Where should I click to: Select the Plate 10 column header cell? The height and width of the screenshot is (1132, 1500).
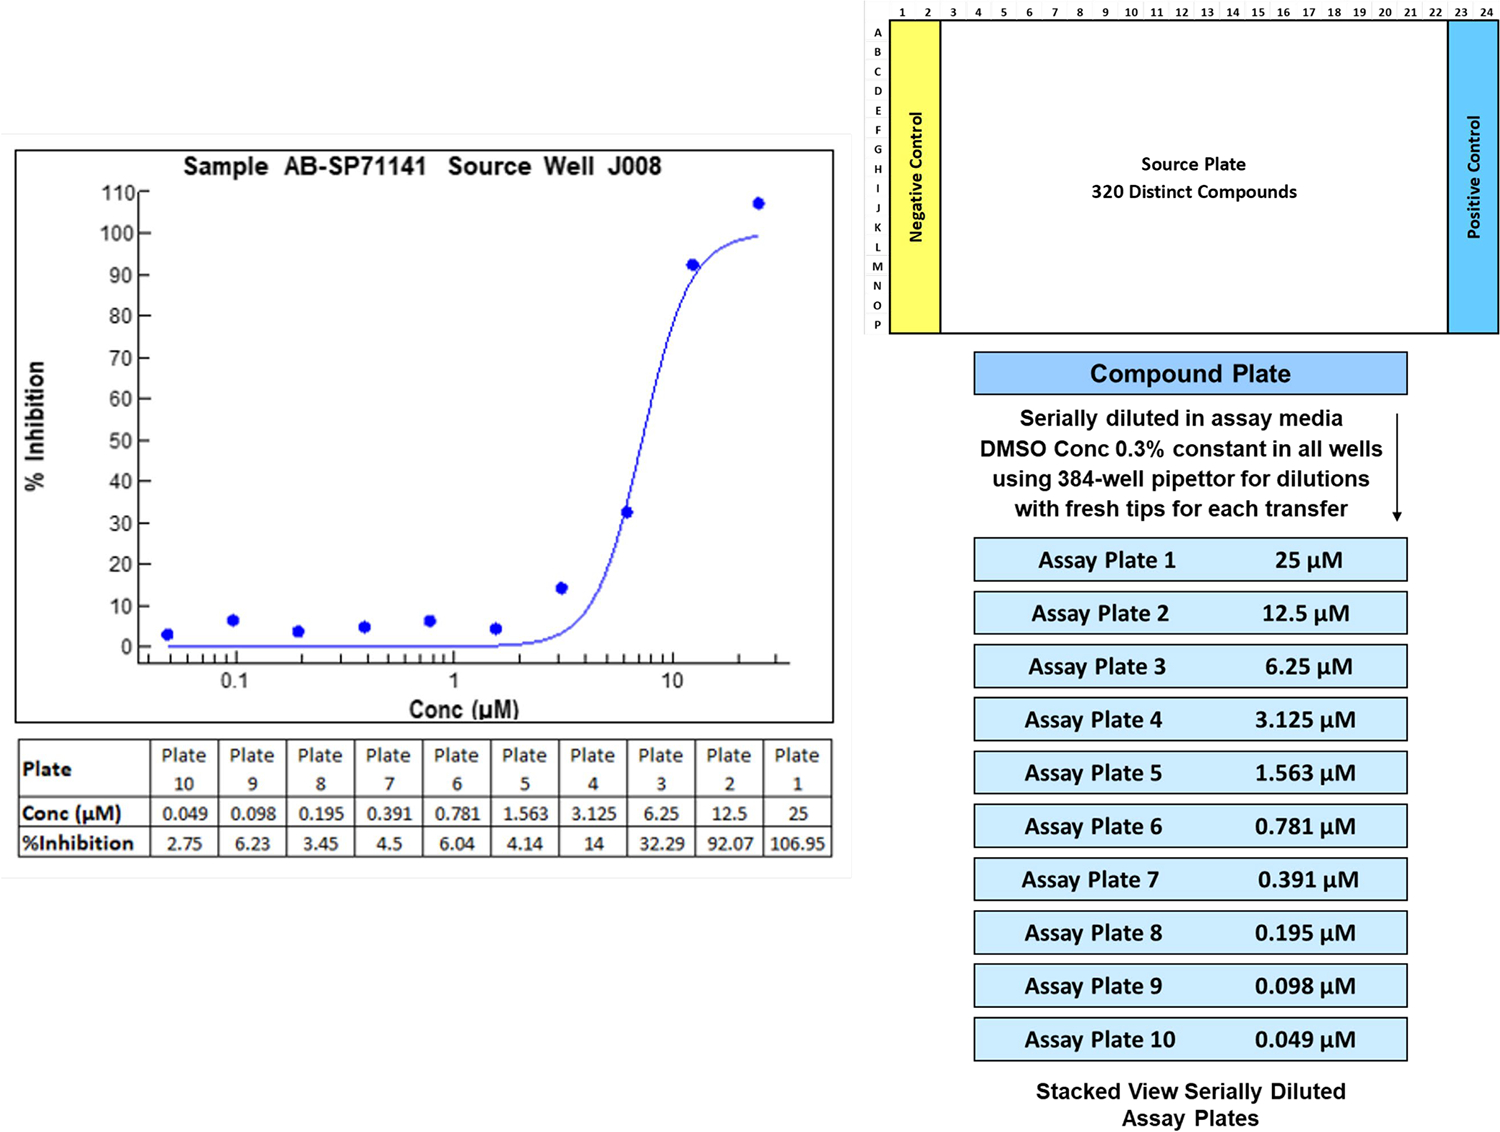click(x=184, y=768)
